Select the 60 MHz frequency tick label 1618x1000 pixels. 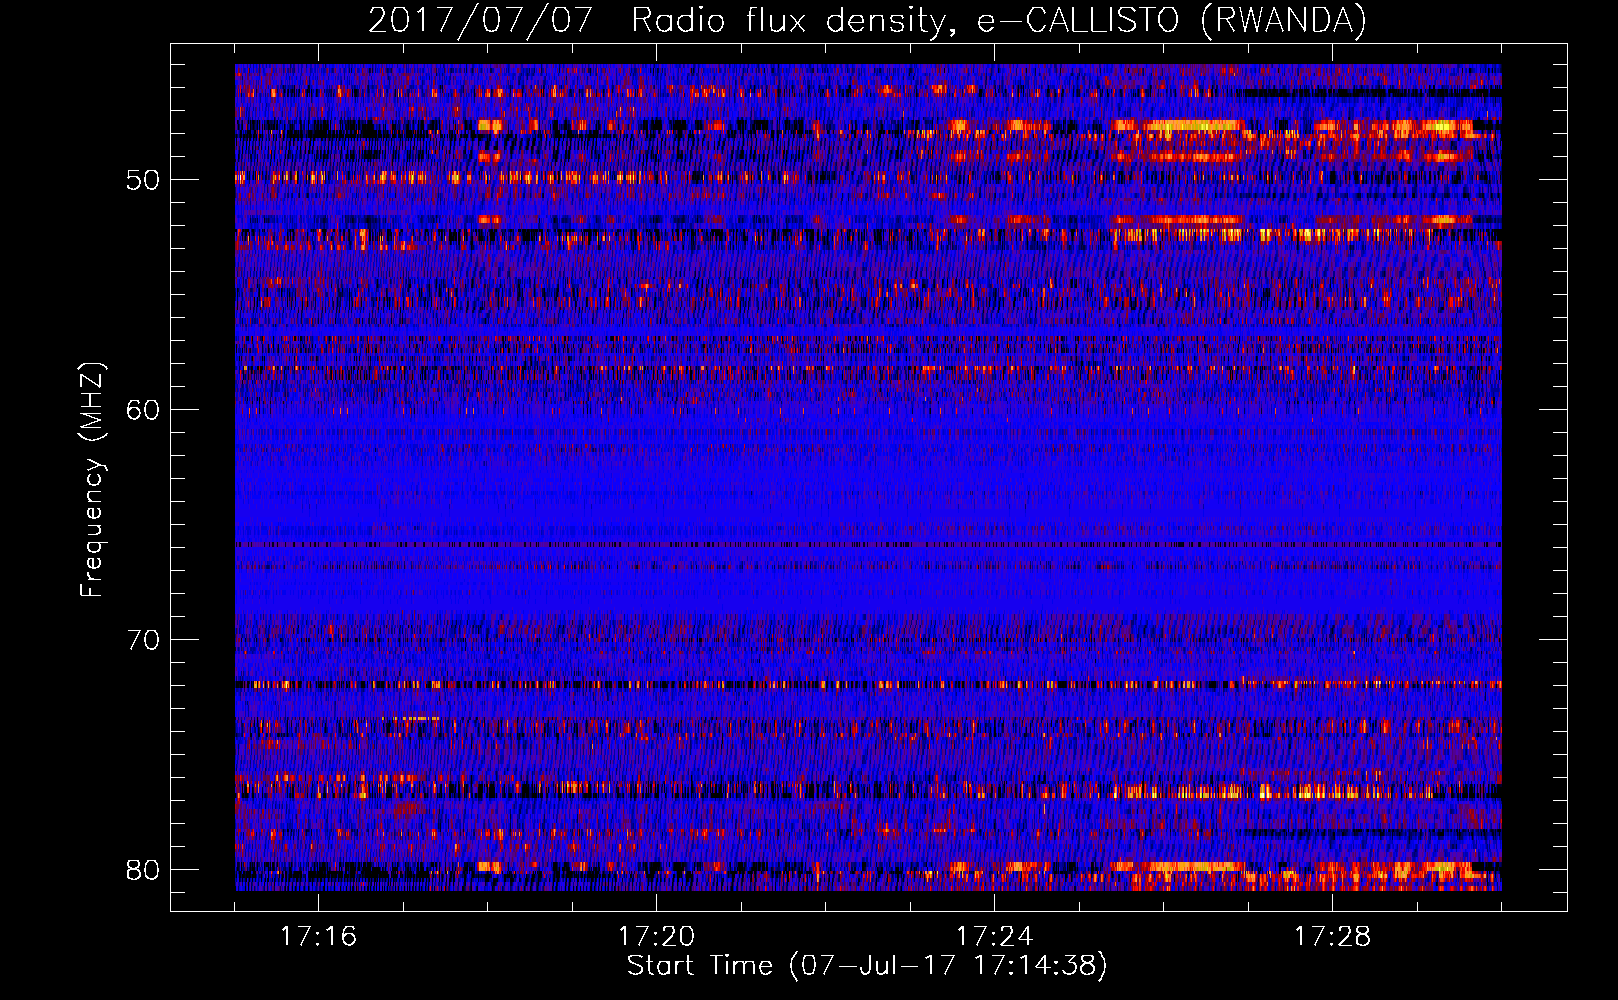click(143, 410)
